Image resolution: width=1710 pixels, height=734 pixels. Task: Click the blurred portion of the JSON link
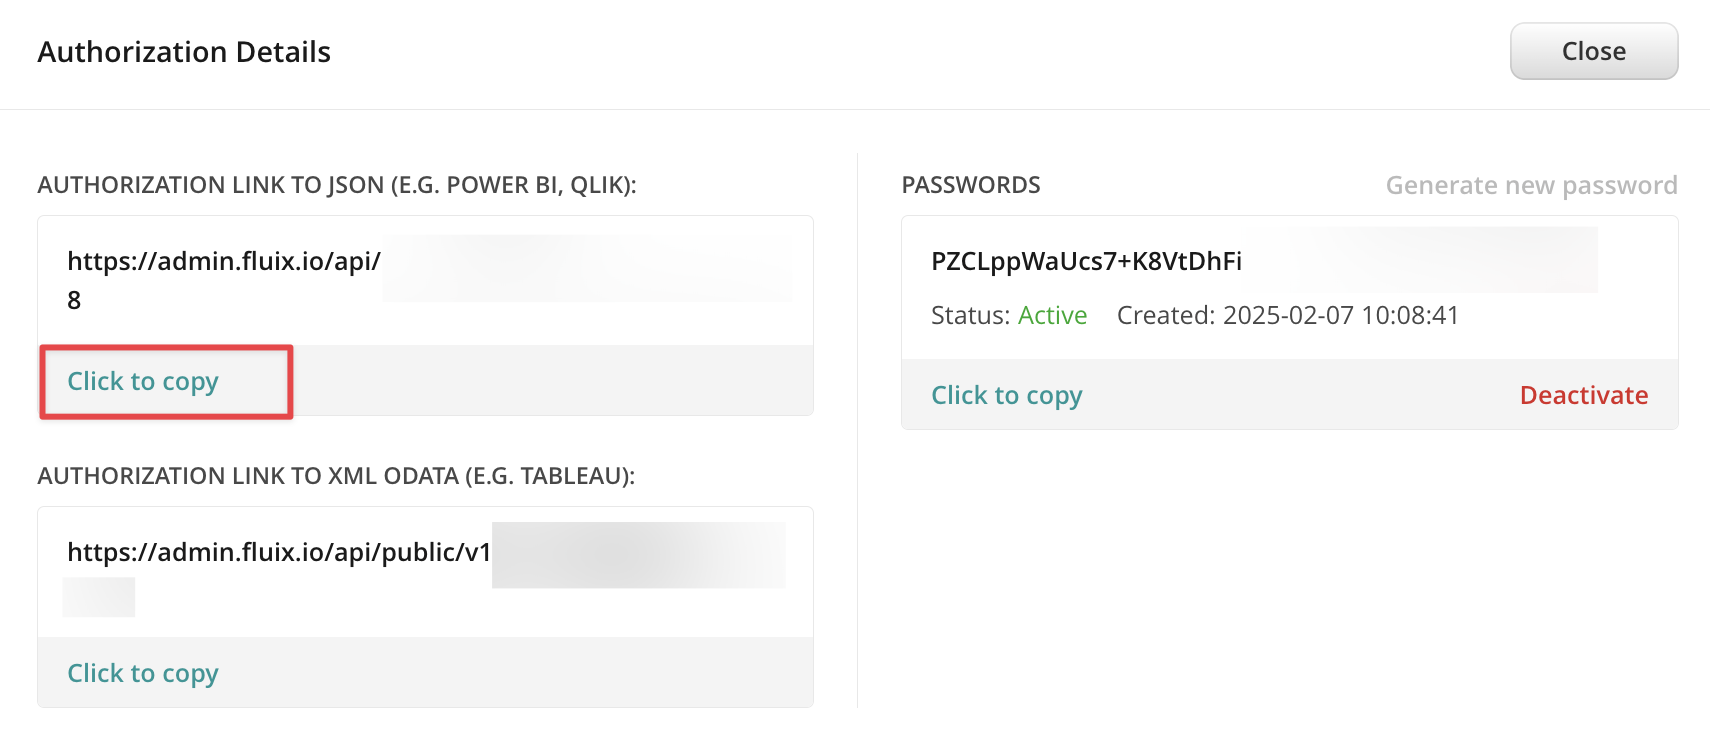(586, 268)
